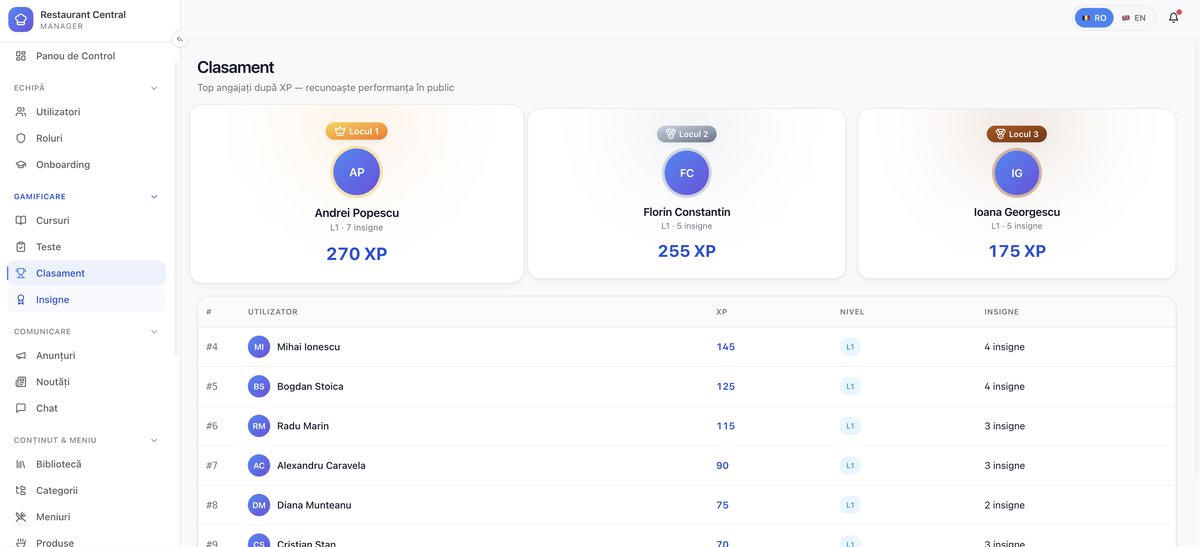The width and height of the screenshot is (1200, 547).
Task: Navigate to Chat in sidebar
Action: pyautogui.click(x=86, y=408)
